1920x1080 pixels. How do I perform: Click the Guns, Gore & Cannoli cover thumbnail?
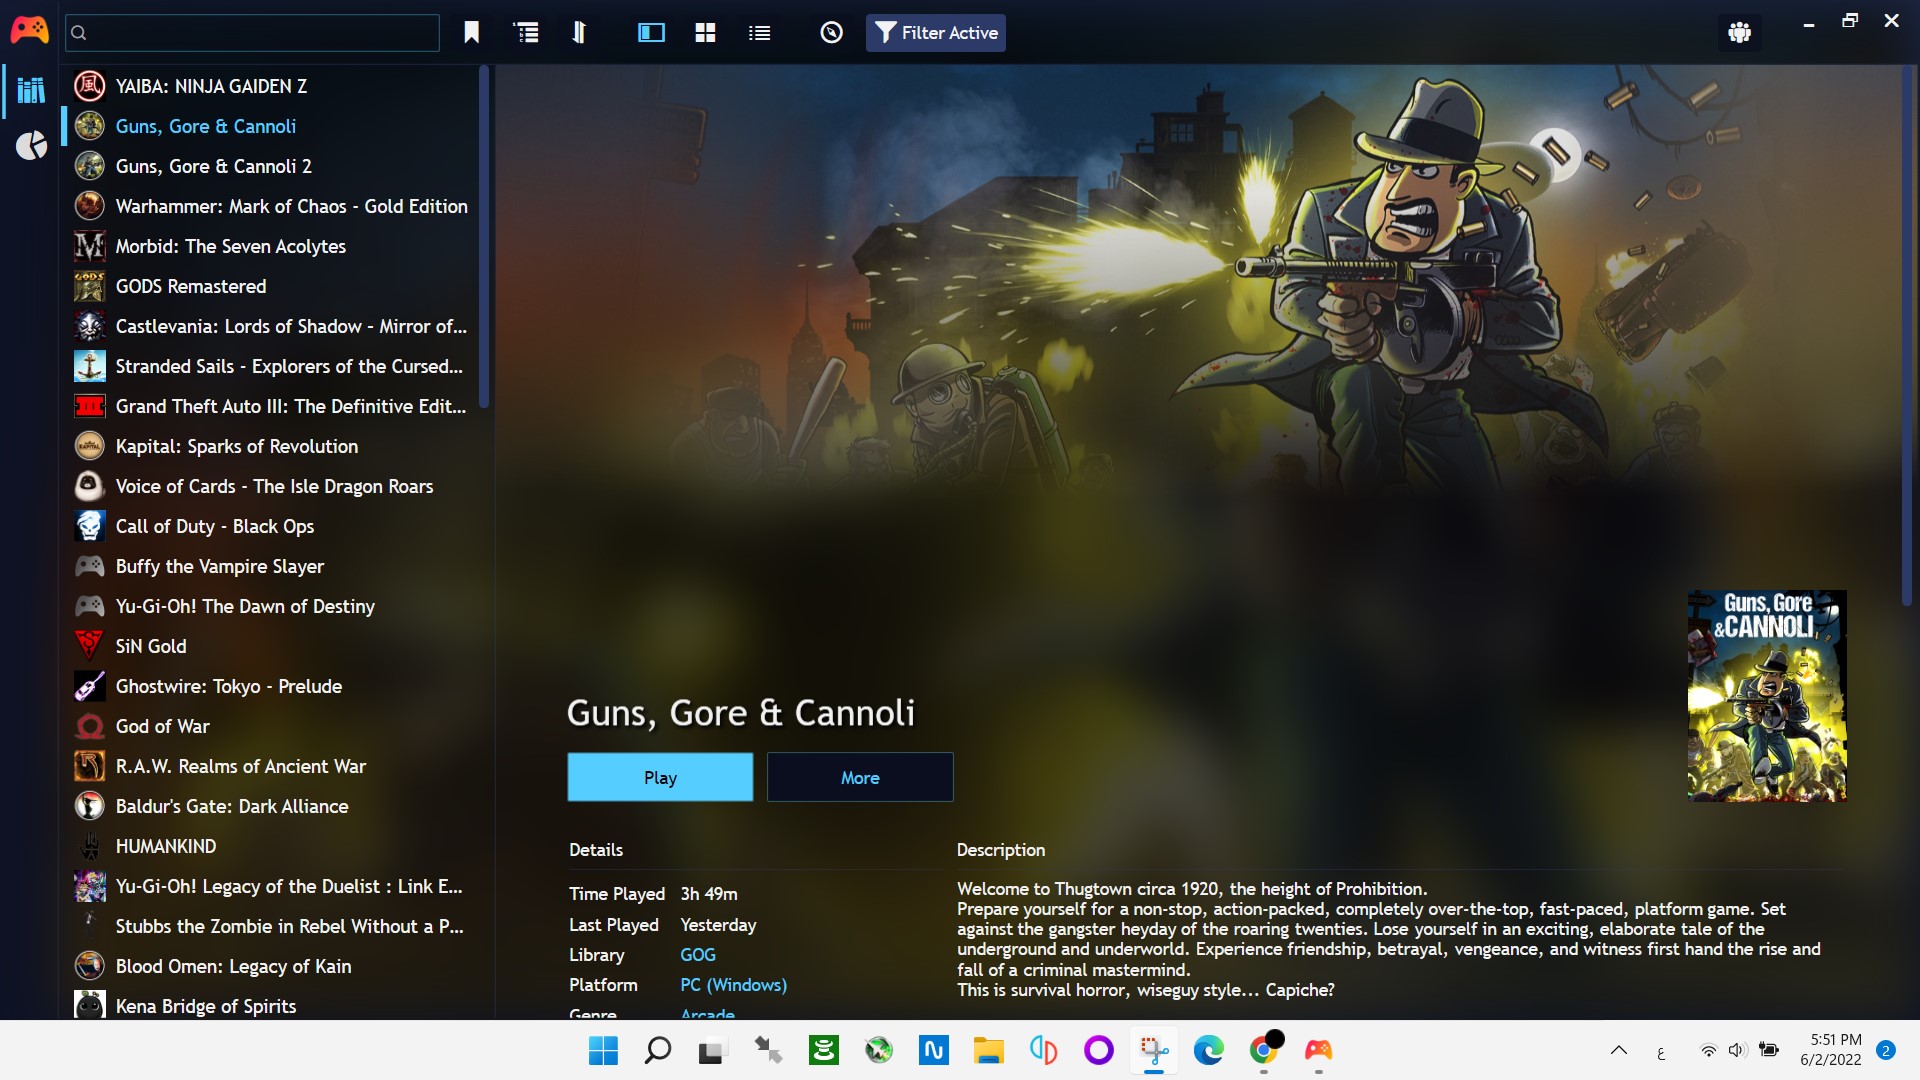click(1767, 696)
